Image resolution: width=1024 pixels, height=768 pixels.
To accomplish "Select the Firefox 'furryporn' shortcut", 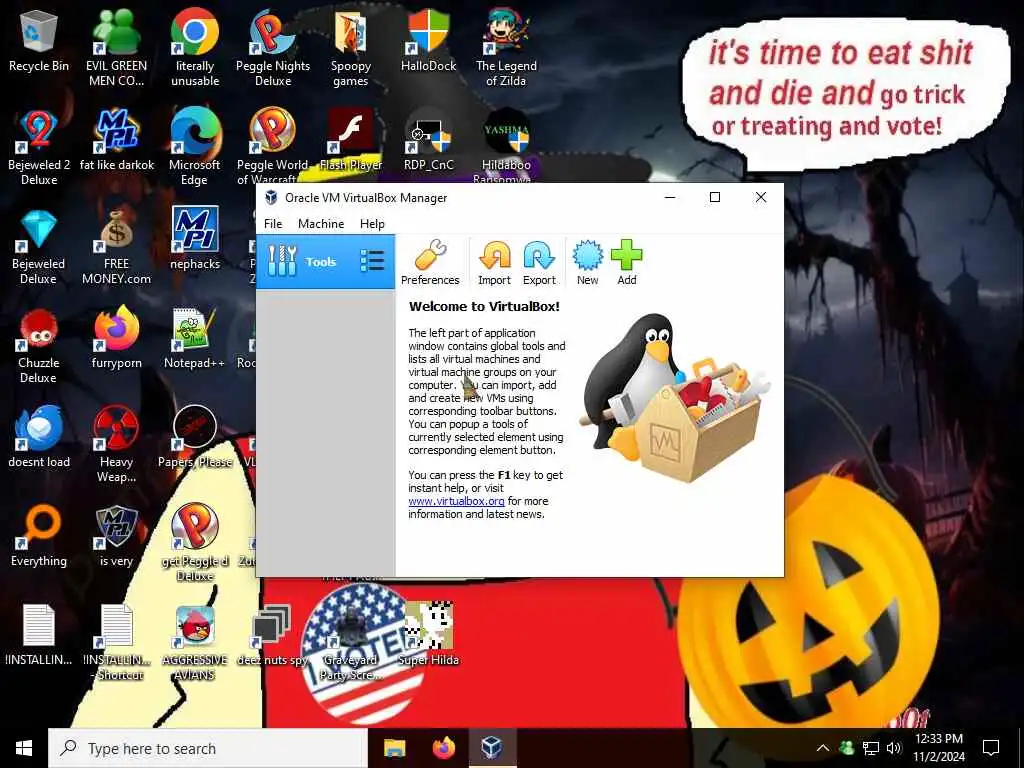I will (116, 338).
